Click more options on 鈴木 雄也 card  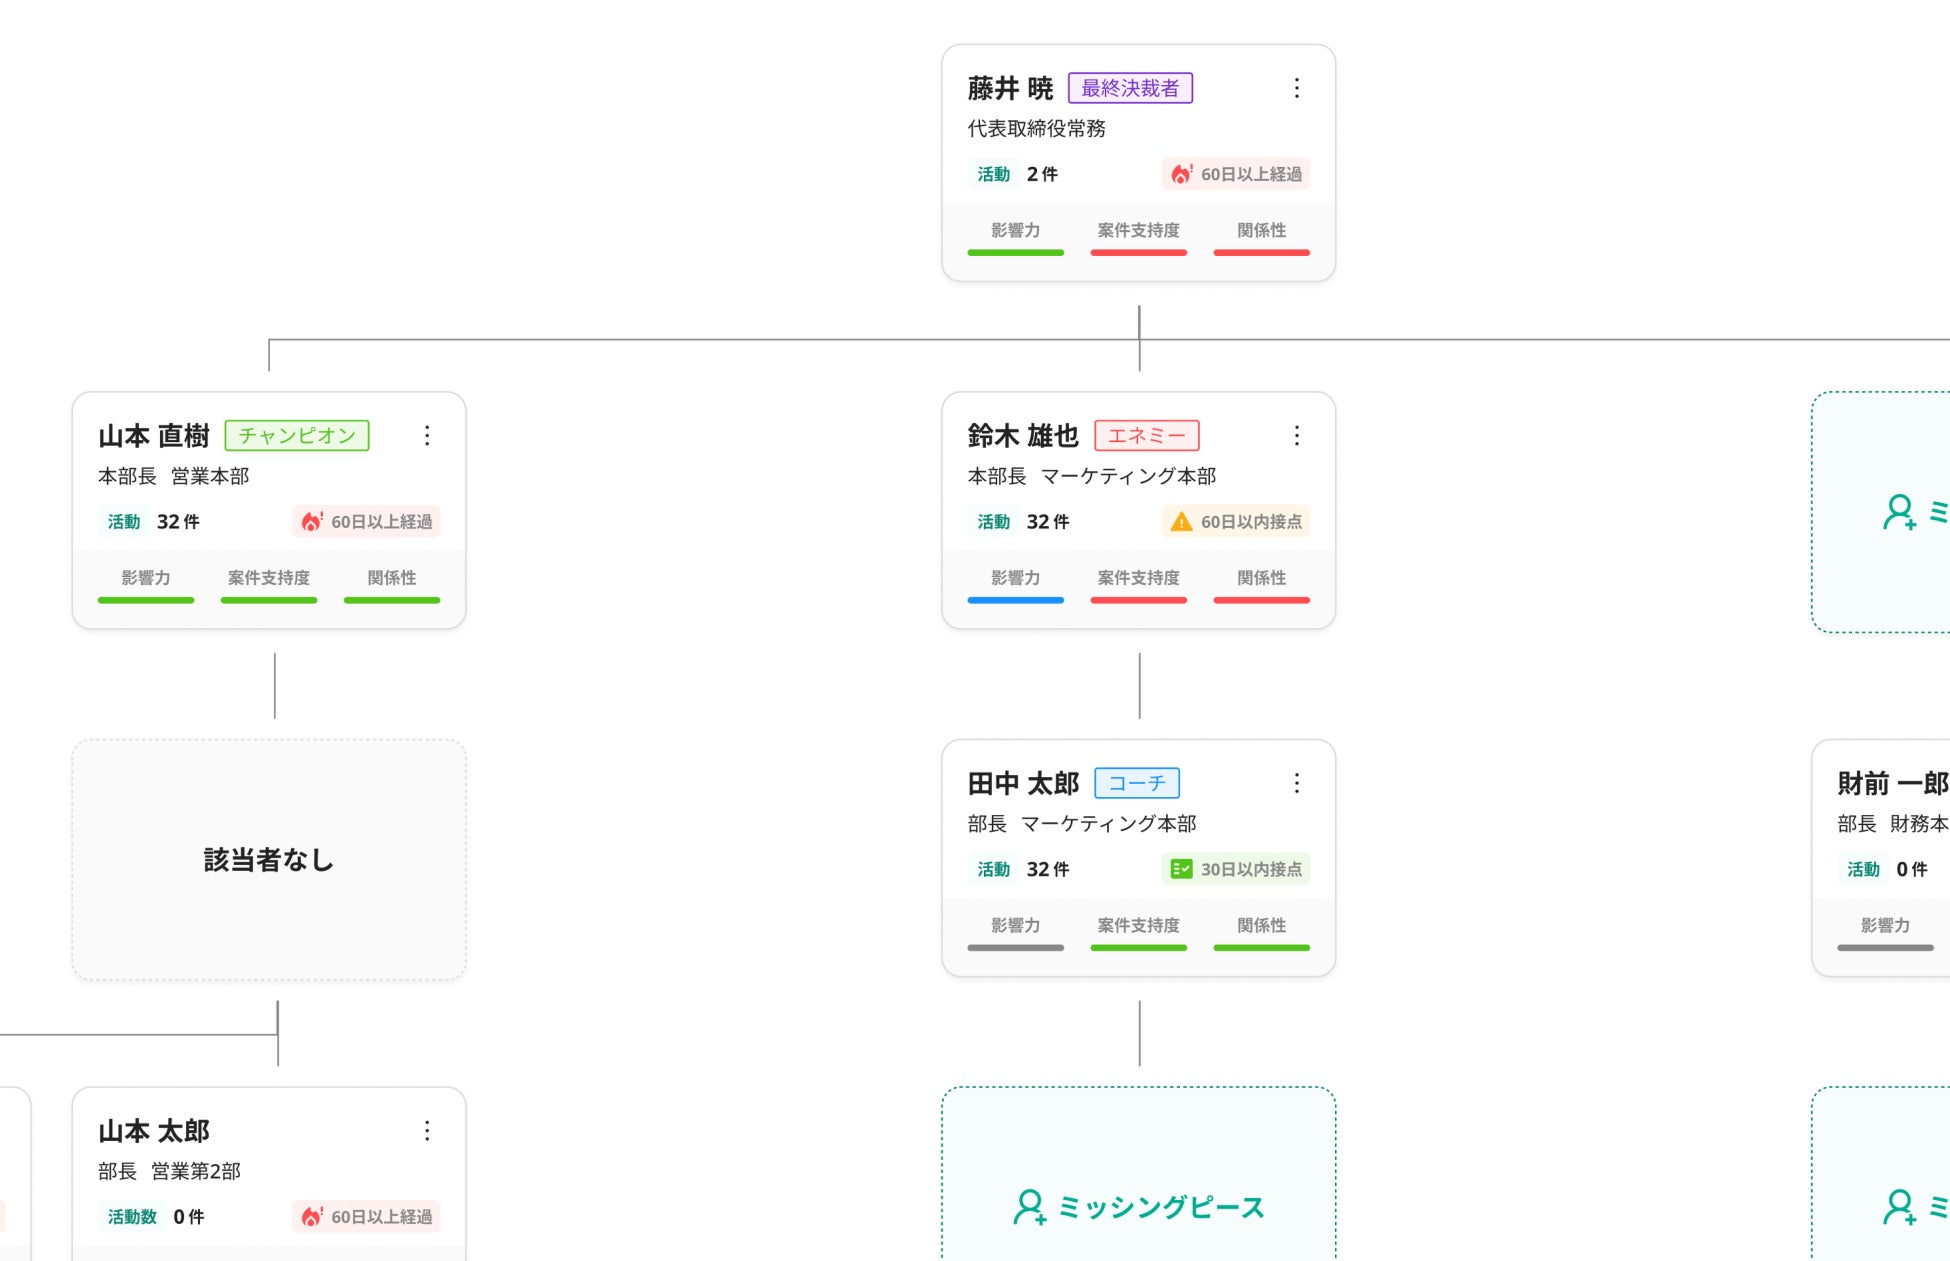point(1296,436)
